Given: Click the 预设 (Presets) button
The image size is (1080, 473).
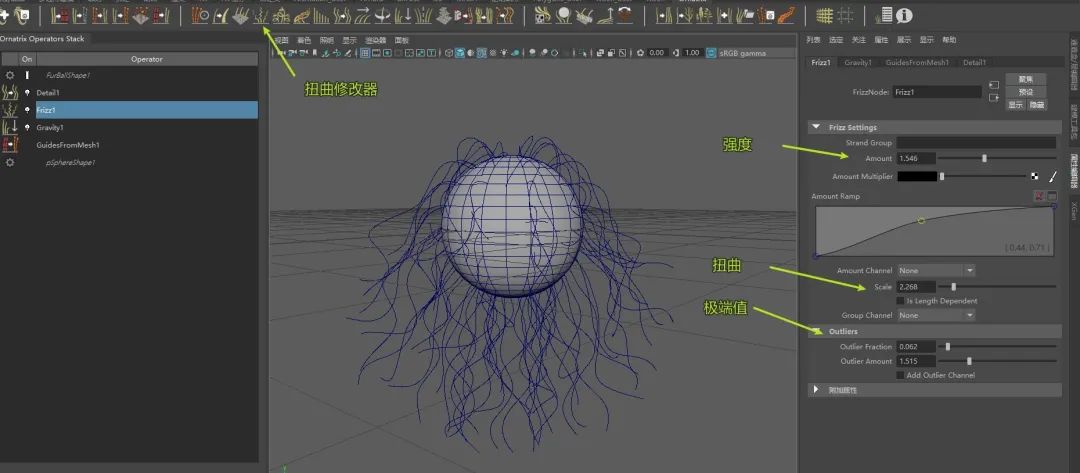Looking at the screenshot, I should (1026, 92).
